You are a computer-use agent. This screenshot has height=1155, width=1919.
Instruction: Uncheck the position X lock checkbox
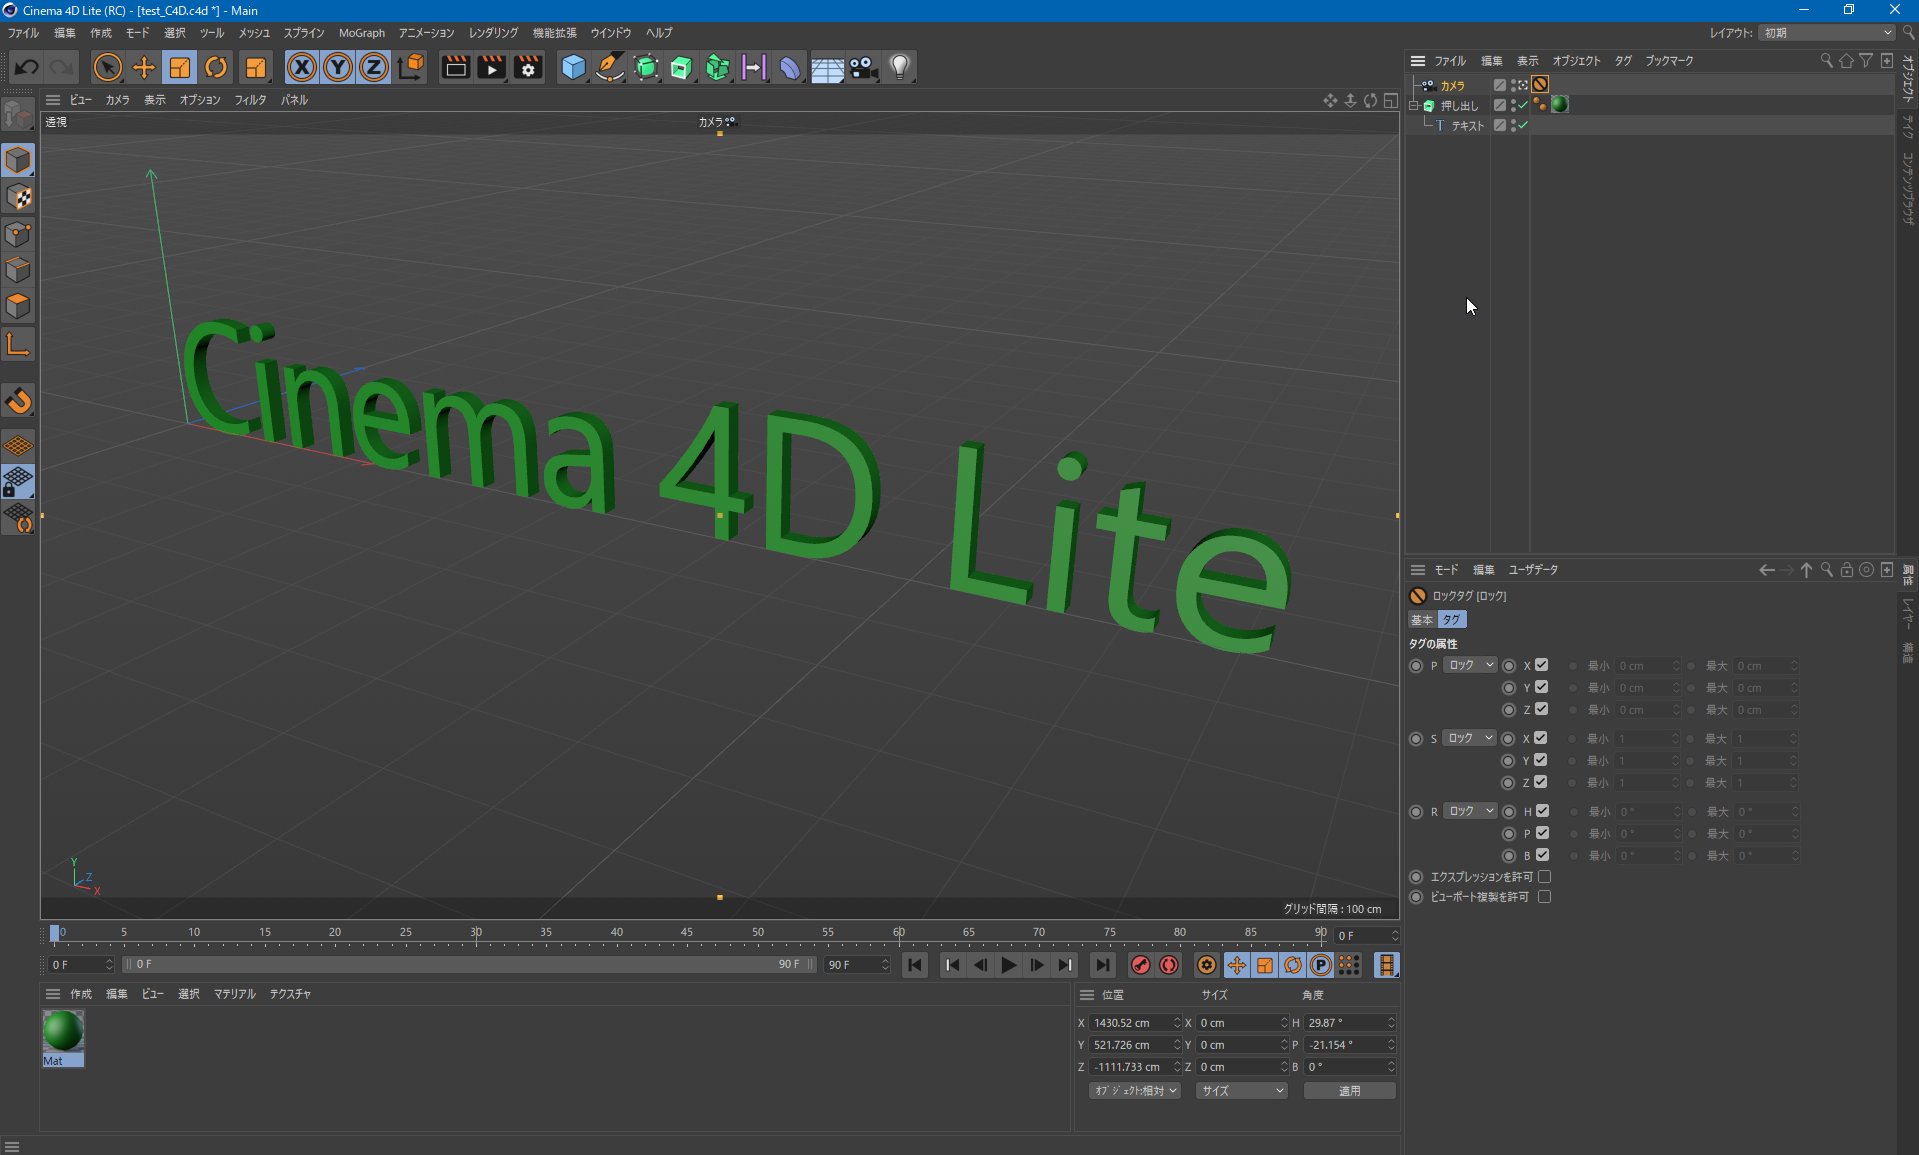tap(1542, 665)
